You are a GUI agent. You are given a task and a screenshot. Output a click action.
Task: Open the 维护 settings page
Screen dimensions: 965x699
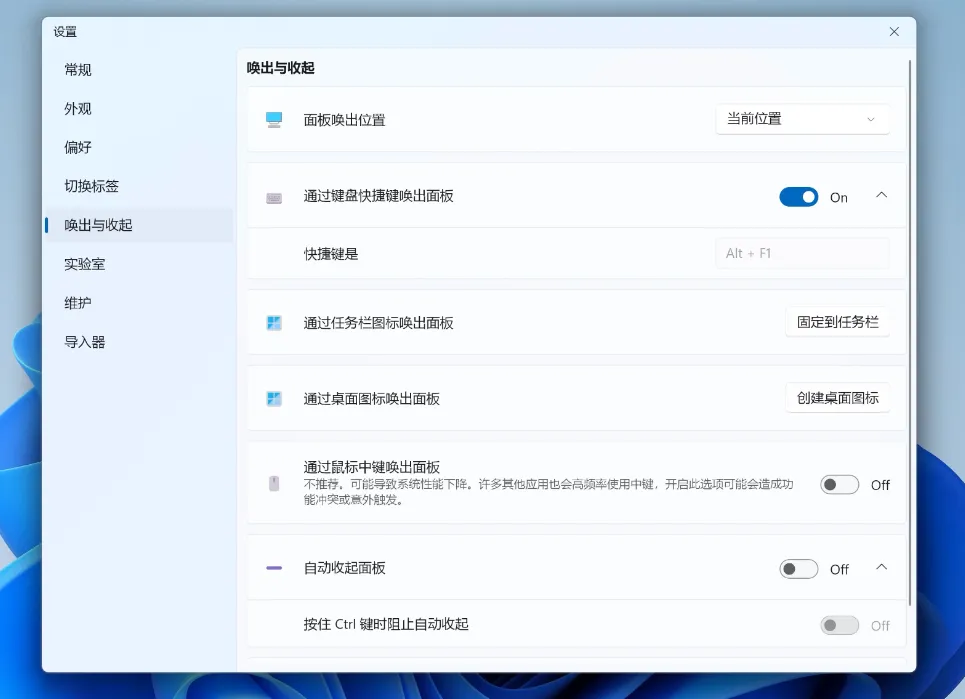click(139, 303)
